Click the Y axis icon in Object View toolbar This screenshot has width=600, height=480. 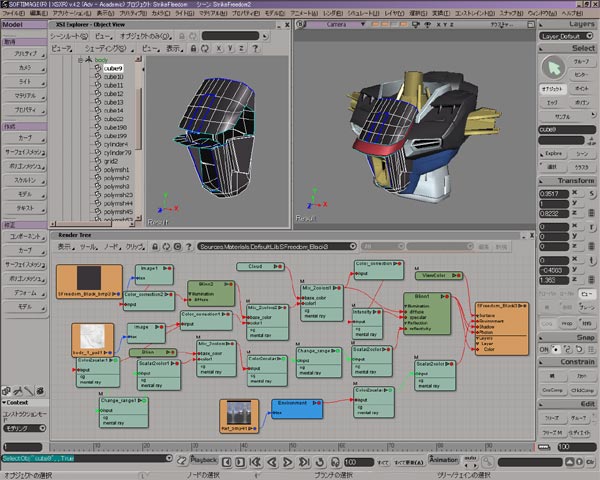click(230, 49)
